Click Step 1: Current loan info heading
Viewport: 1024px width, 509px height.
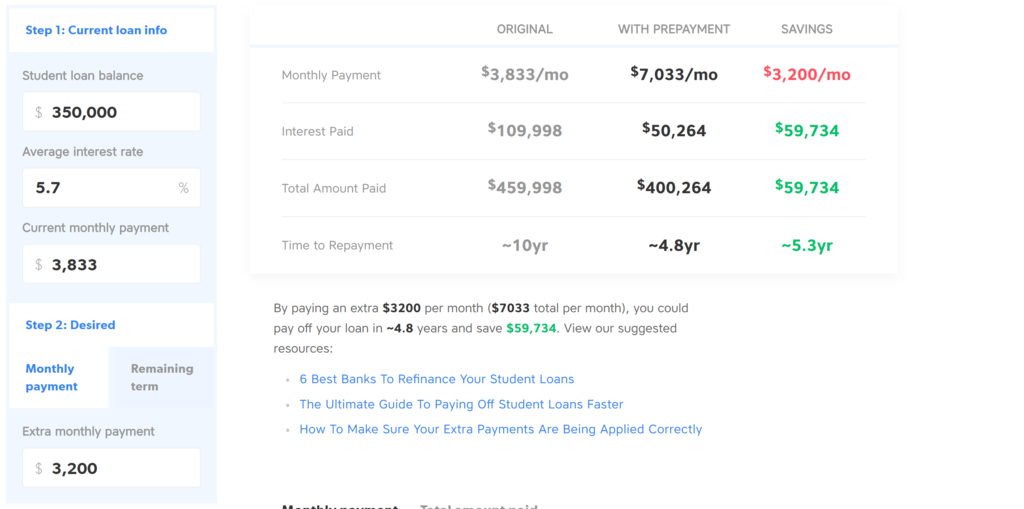pos(96,30)
